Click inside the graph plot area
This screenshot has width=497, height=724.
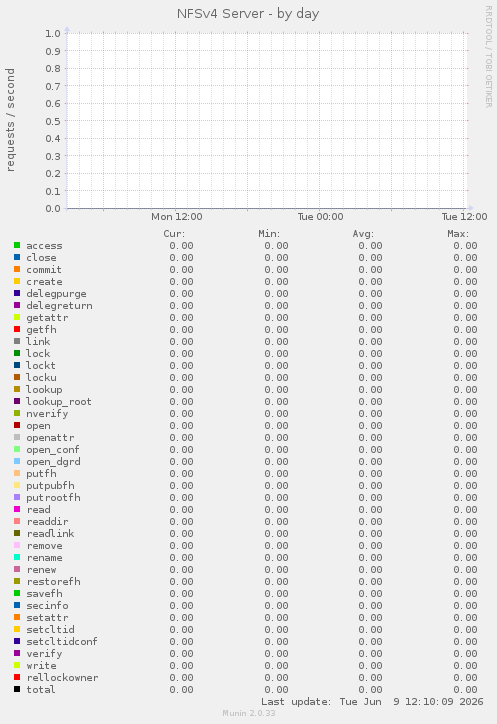coord(267,121)
